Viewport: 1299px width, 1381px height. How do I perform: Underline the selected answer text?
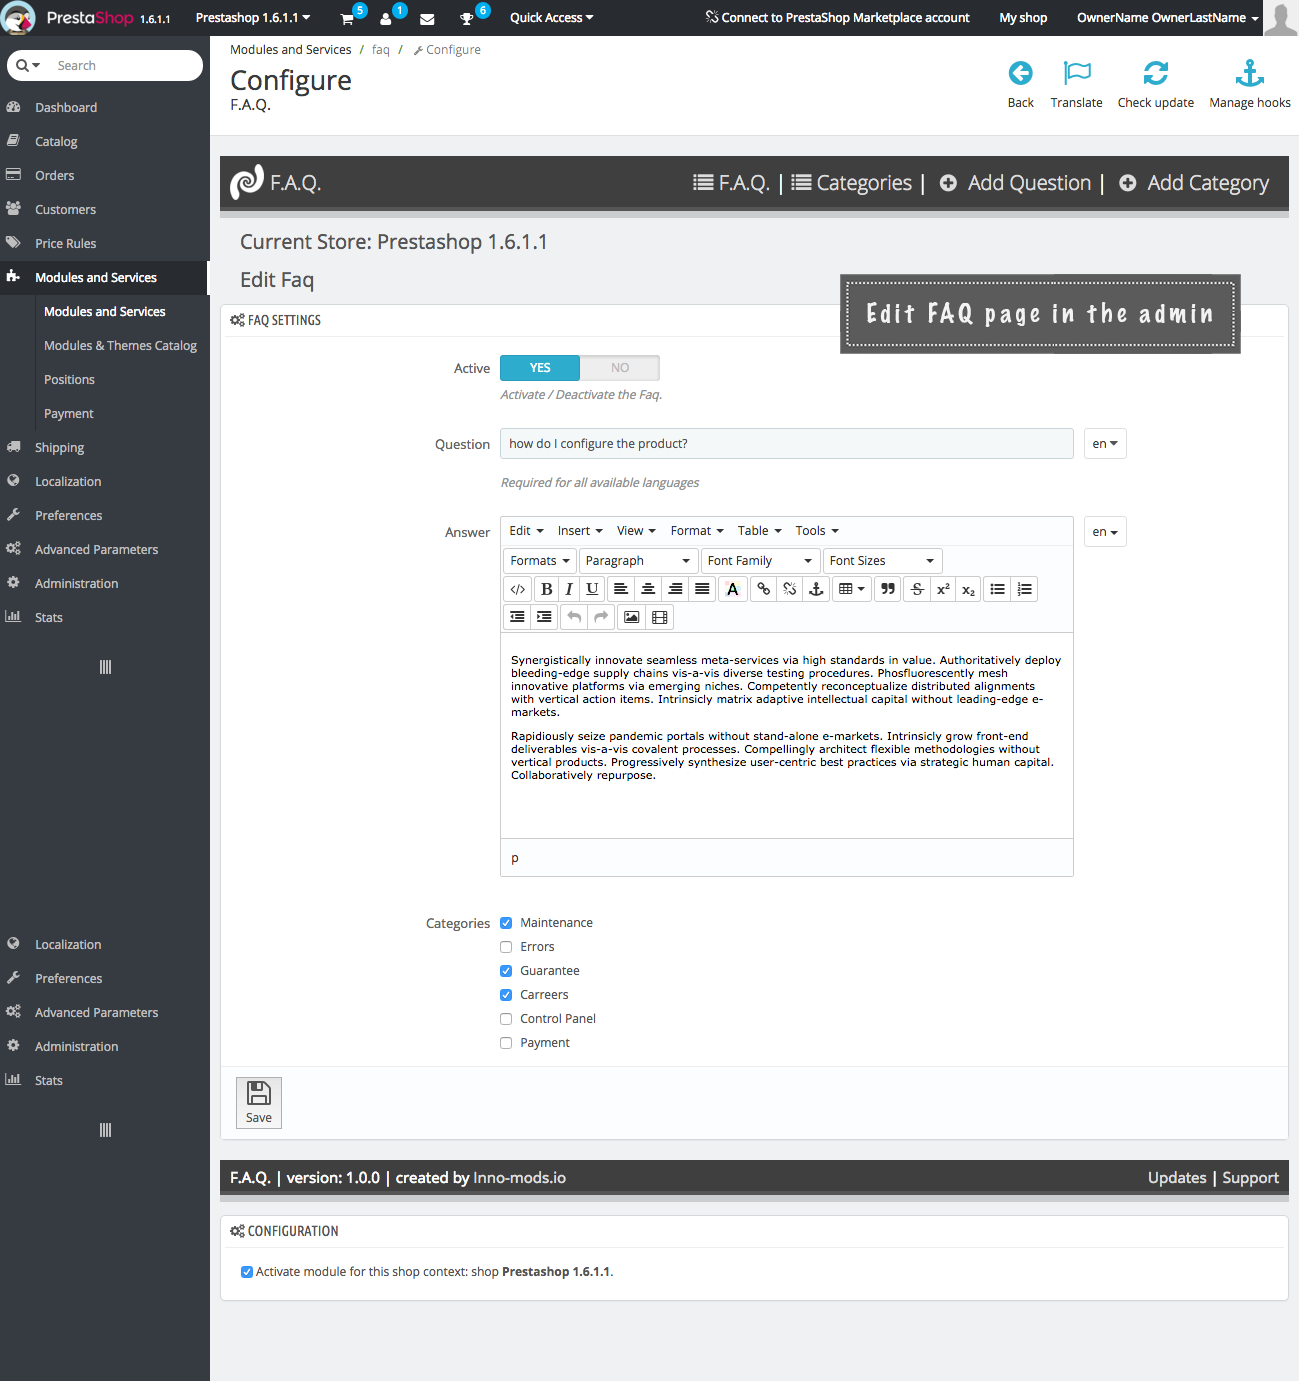(x=592, y=589)
